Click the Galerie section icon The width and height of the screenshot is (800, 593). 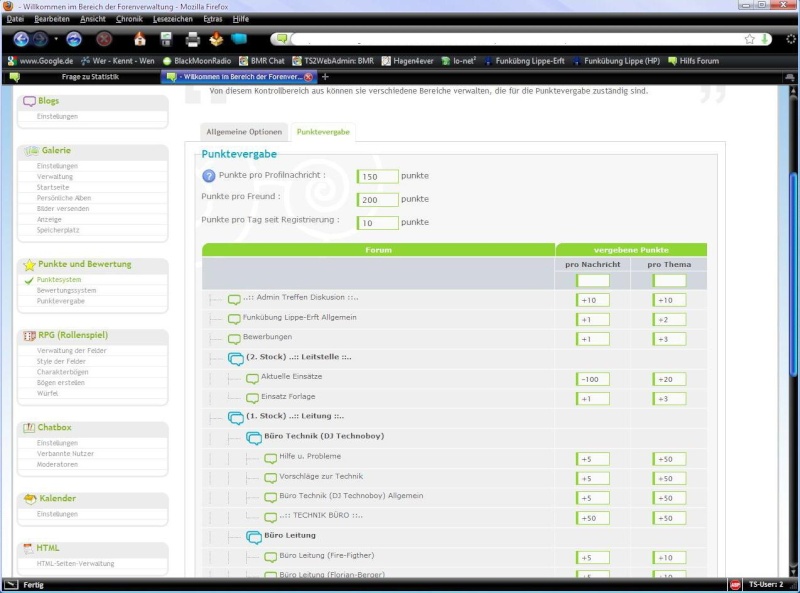point(31,151)
